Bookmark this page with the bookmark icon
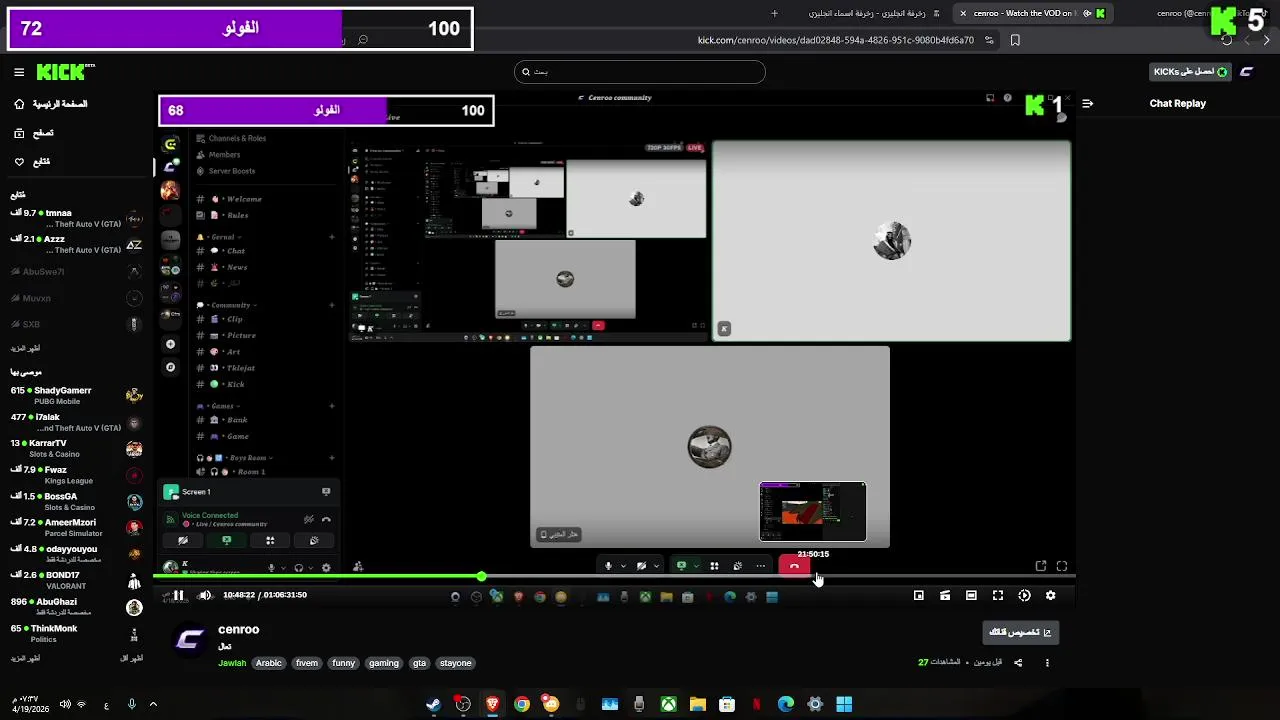 1015,40
